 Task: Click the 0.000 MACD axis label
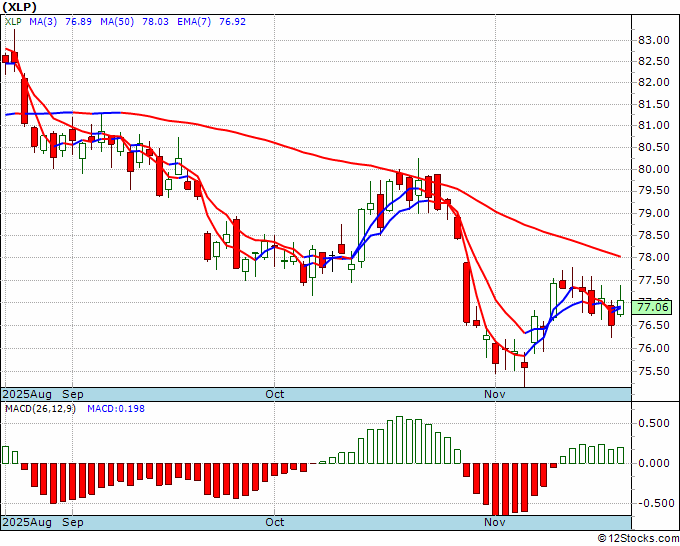[654, 463]
